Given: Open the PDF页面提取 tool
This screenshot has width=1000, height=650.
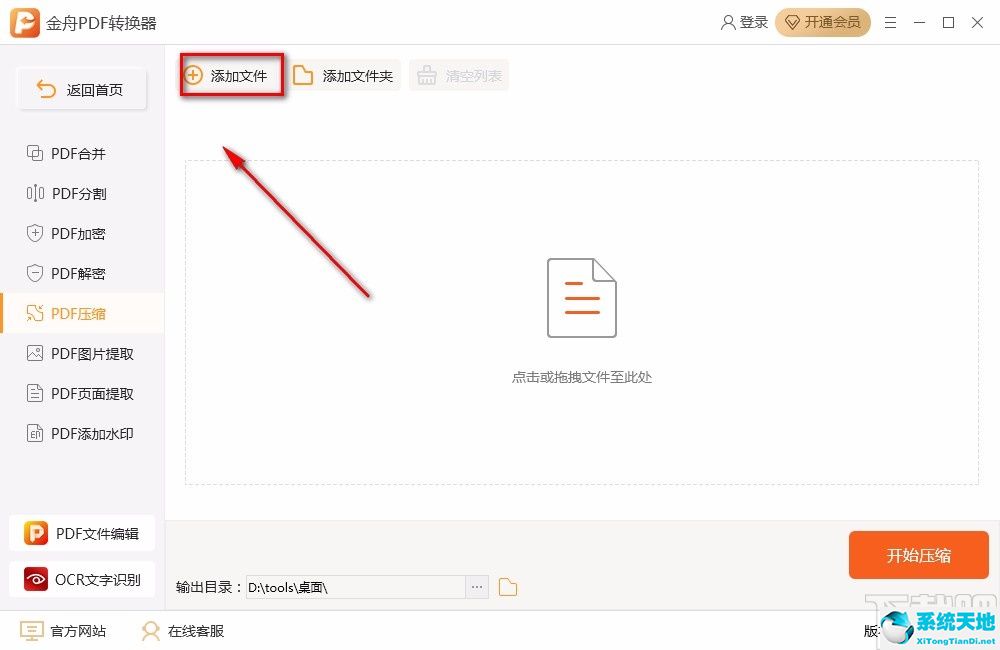Looking at the screenshot, I should (83, 393).
